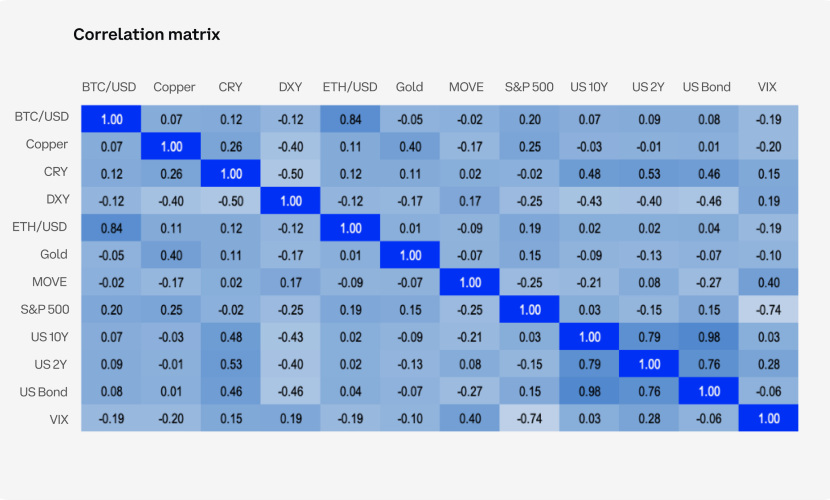Click the 1.00 cell in Gold row
The width and height of the screenshot is (830, 500).
point(409,255)
